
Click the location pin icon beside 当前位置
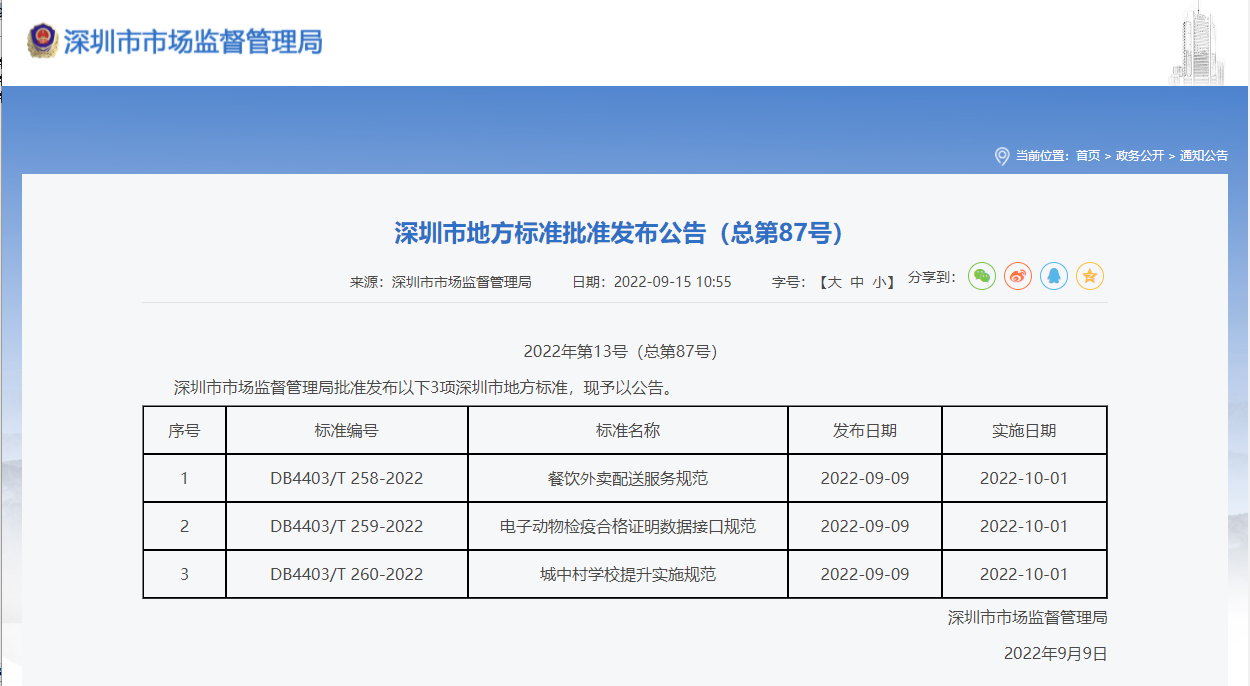pos(1002,156)
